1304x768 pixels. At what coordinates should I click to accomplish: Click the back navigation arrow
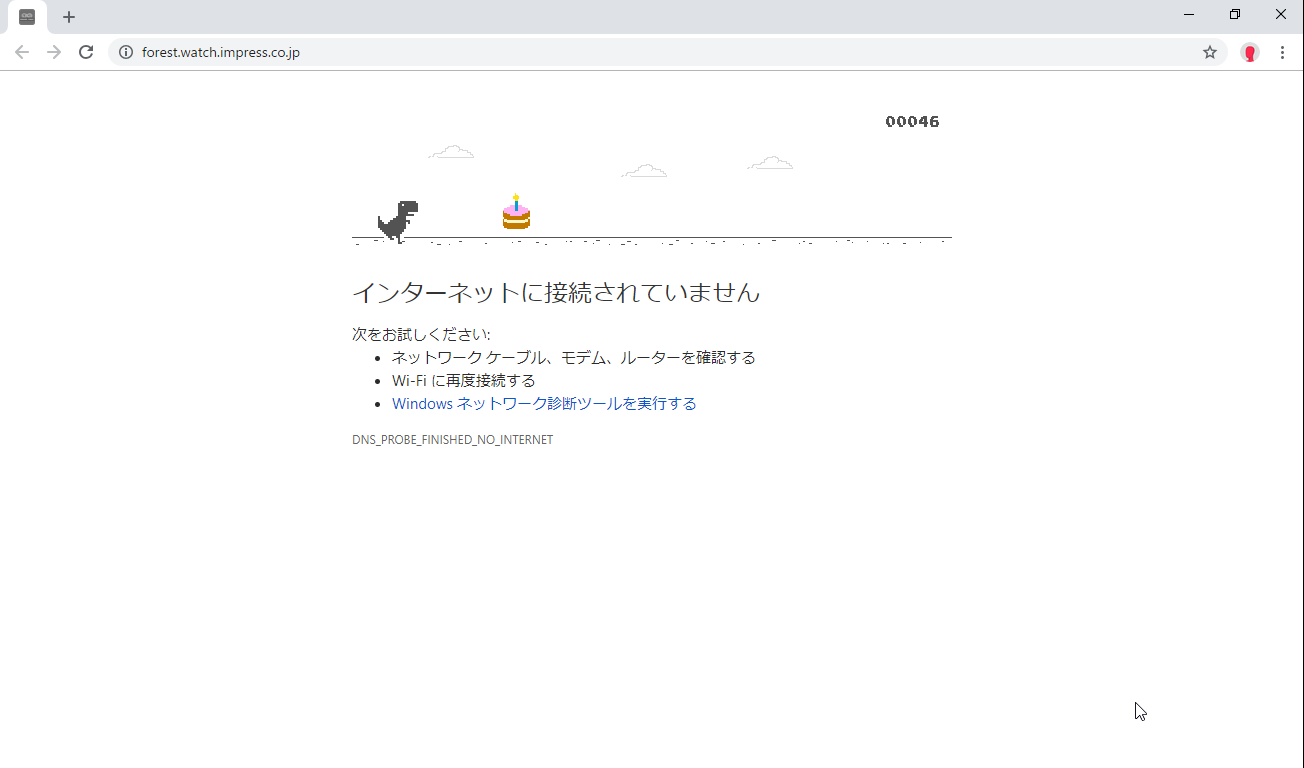coord(22,52)
